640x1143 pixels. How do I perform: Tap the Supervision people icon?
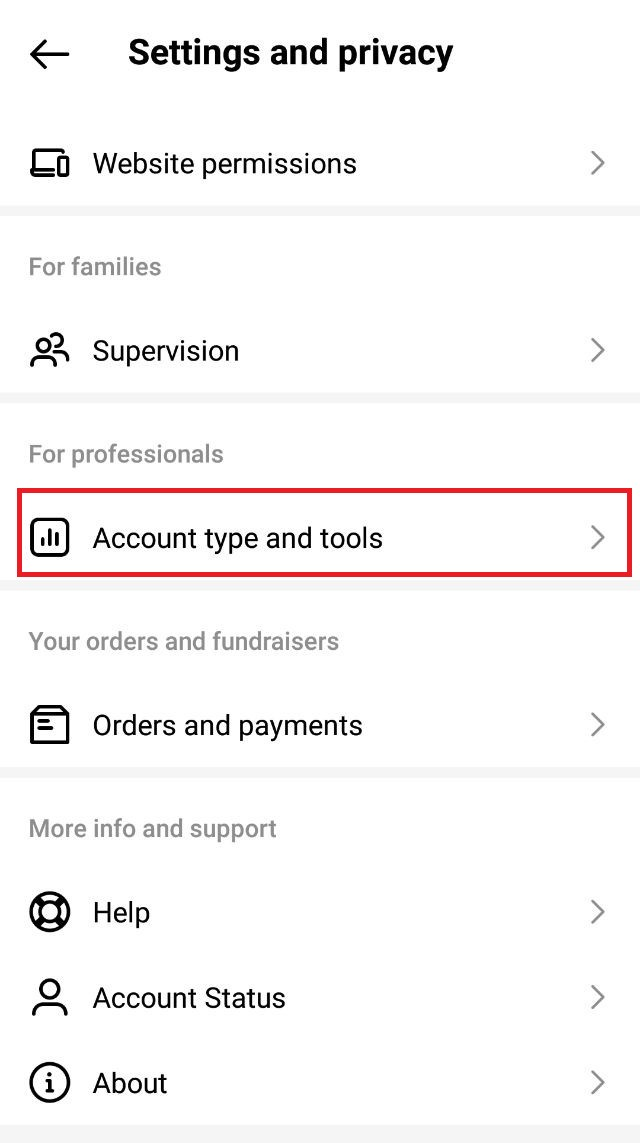pos(49,350)
